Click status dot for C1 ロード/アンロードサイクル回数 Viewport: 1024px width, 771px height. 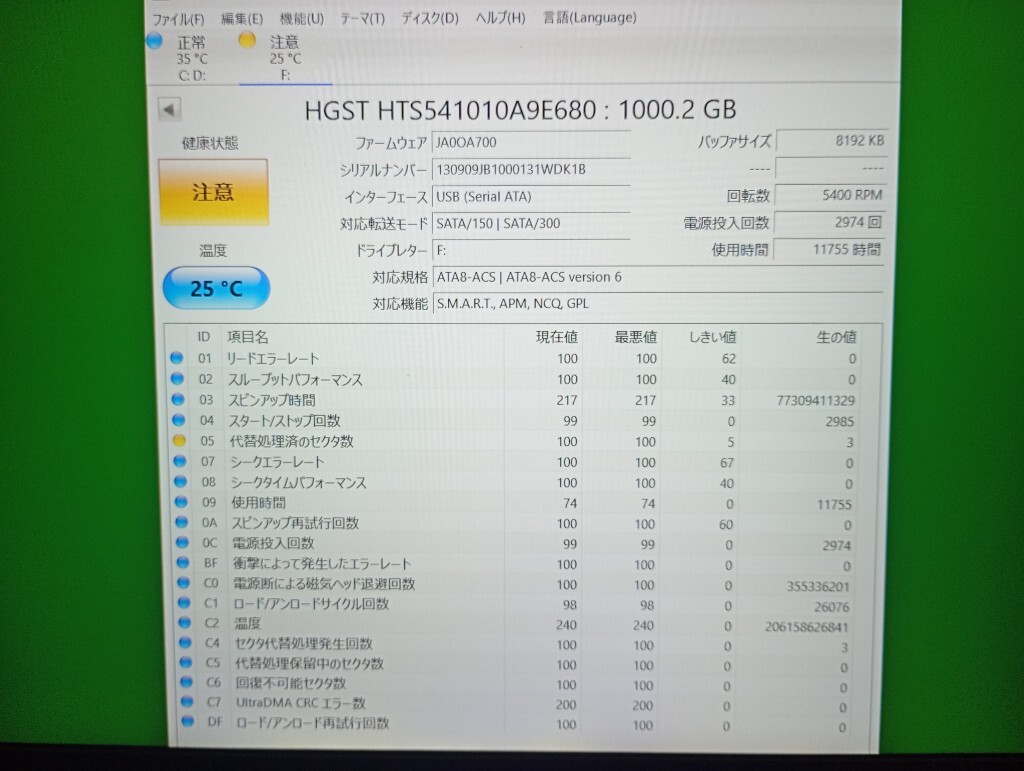pyautogui.click(x=184, y=603)
